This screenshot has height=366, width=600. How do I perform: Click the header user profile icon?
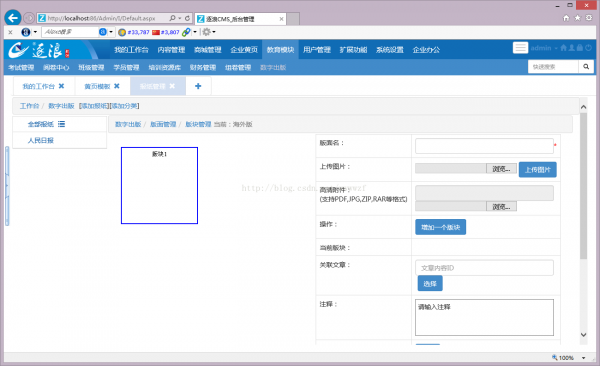point(572,48)
